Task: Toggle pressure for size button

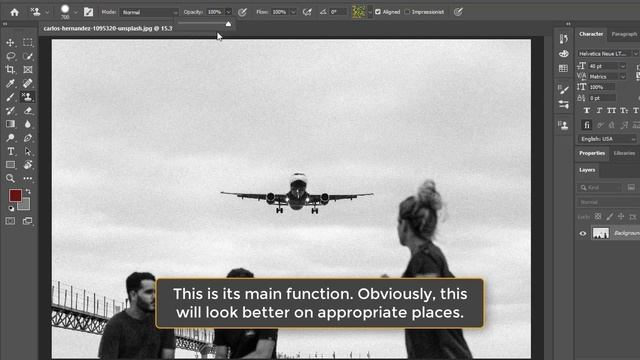Action: pos(458,12)
